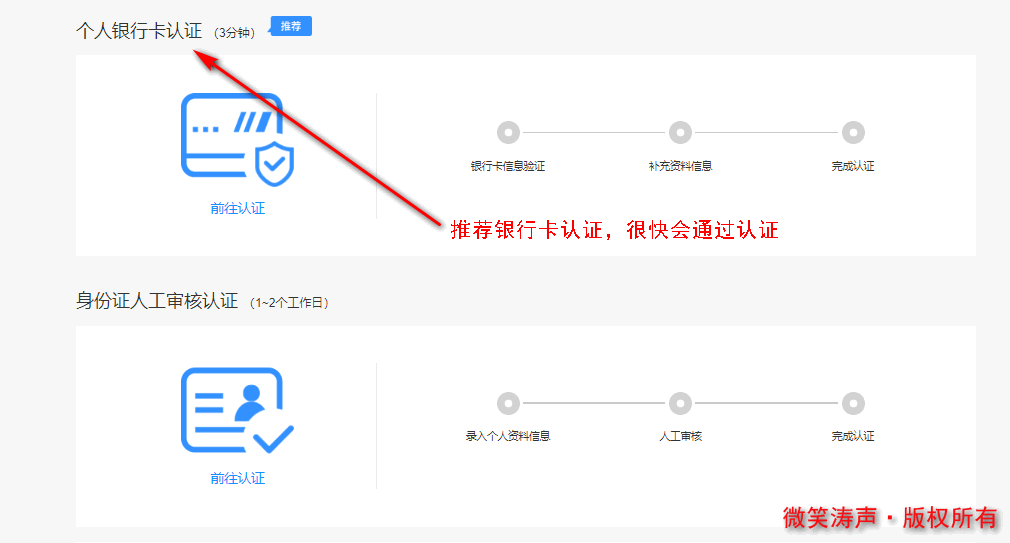Select the 补充资料信息 step circle
Image resolution: width=1010 pixels, height=543 pixels.
click(x=680, y=132)
